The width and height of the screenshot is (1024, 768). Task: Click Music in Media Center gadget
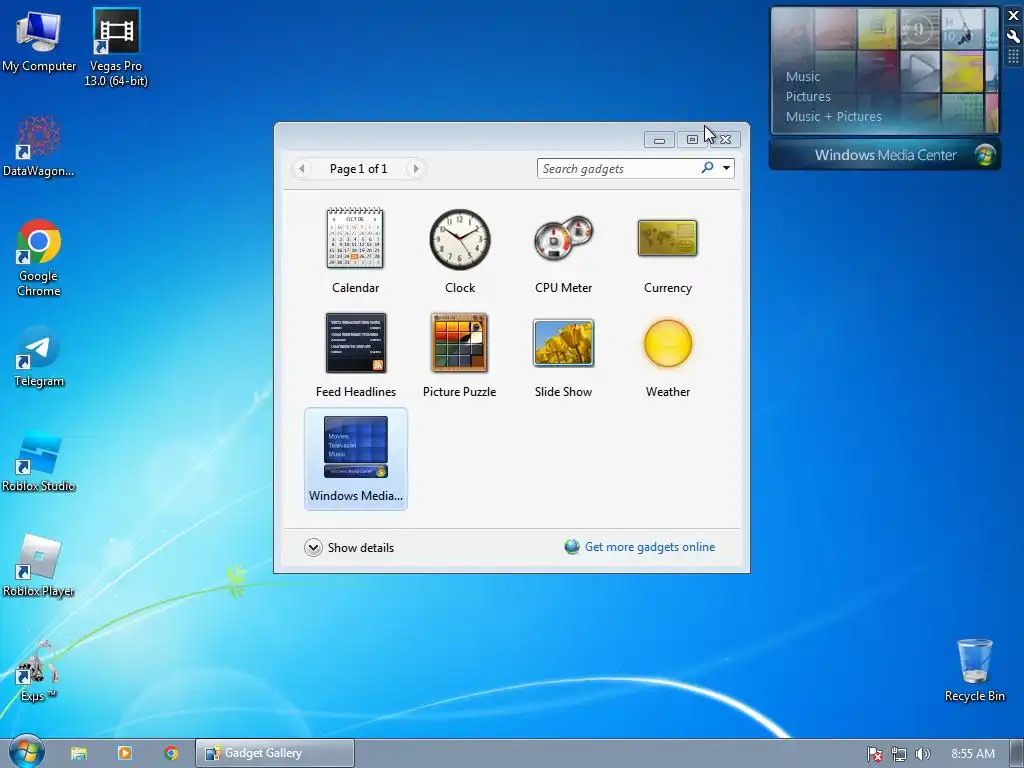point(803,76)
